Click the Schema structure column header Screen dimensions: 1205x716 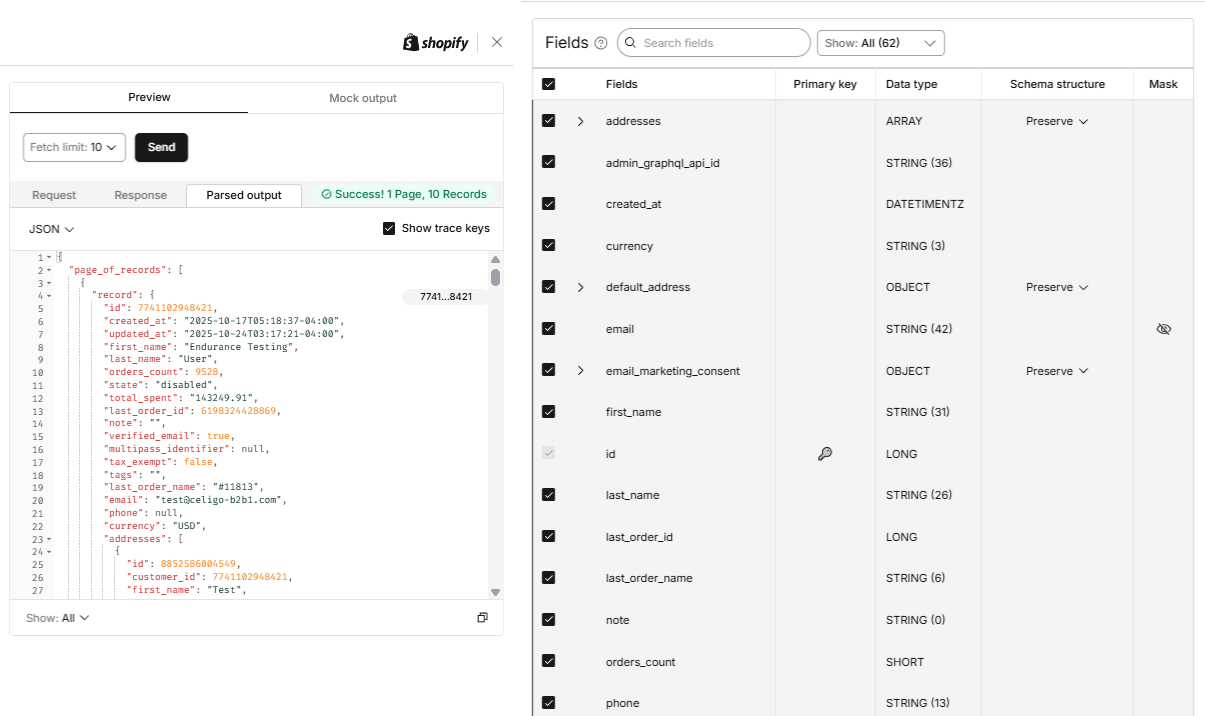[1057, 84]
